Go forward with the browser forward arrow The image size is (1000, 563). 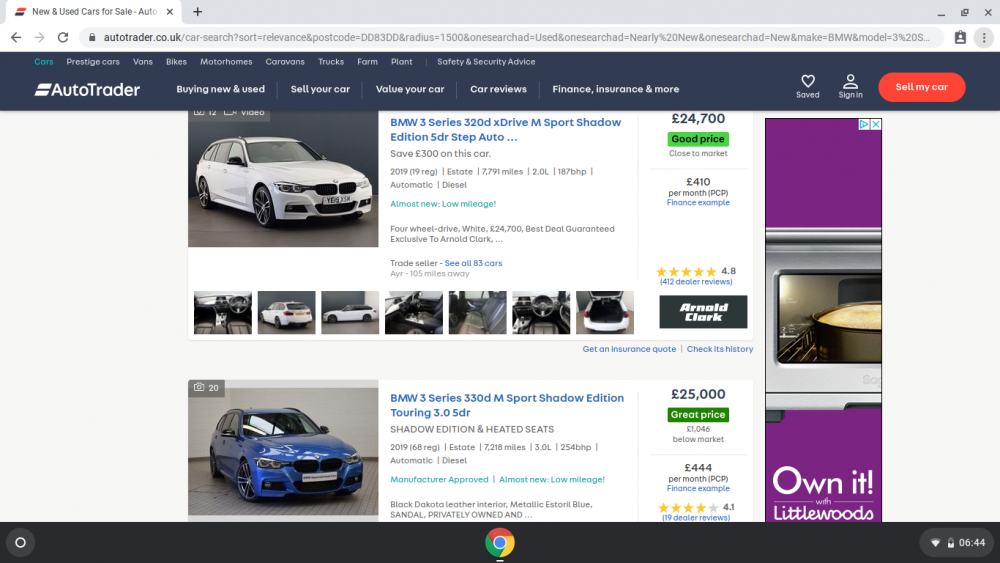point(40,38)
